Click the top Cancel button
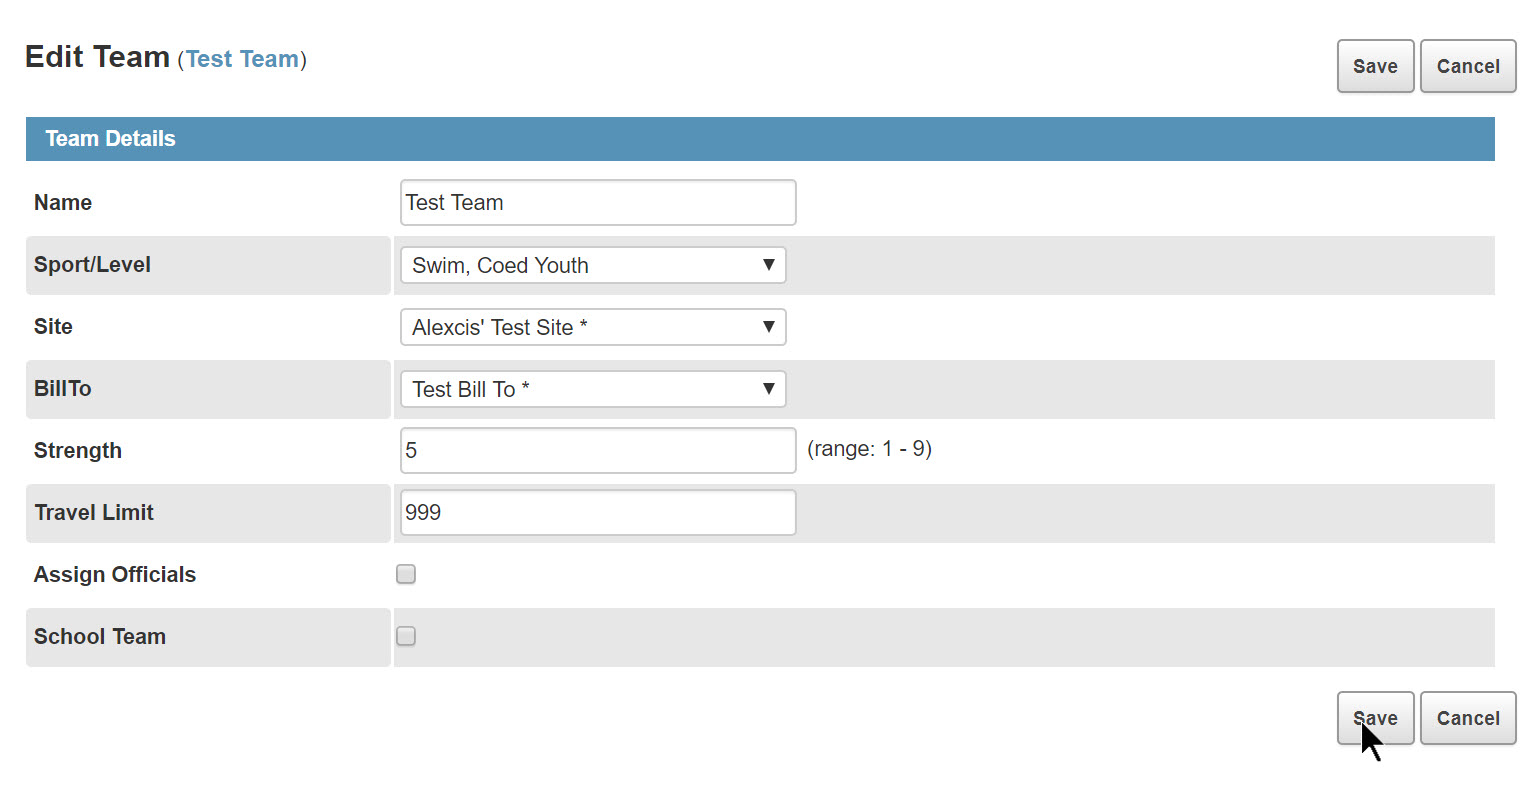Image resolution: width=1539 pixels, height=786 pixels. click(x=1467, y=66)
